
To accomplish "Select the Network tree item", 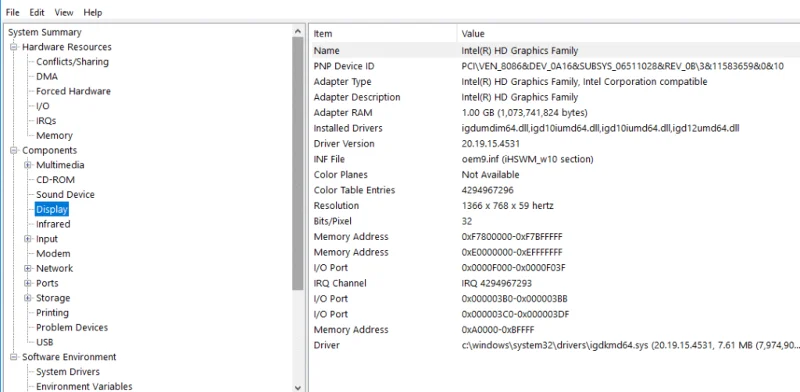I will (x=55, y=269).
